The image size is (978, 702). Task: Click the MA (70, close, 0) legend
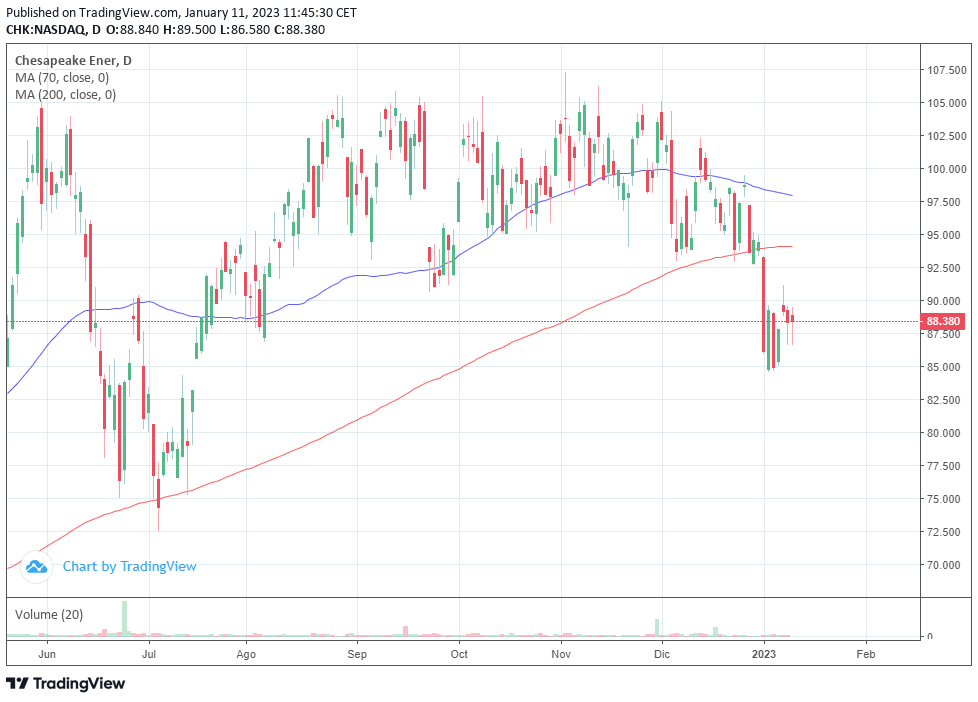pos(62,77)
